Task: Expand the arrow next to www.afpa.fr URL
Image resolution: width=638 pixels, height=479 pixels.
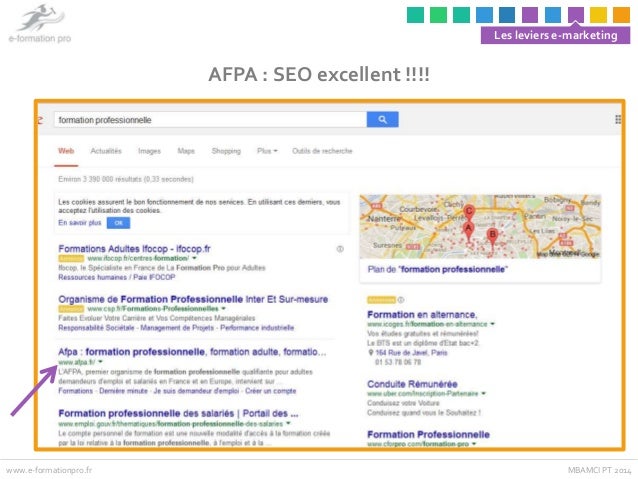Action: [101, 362]
